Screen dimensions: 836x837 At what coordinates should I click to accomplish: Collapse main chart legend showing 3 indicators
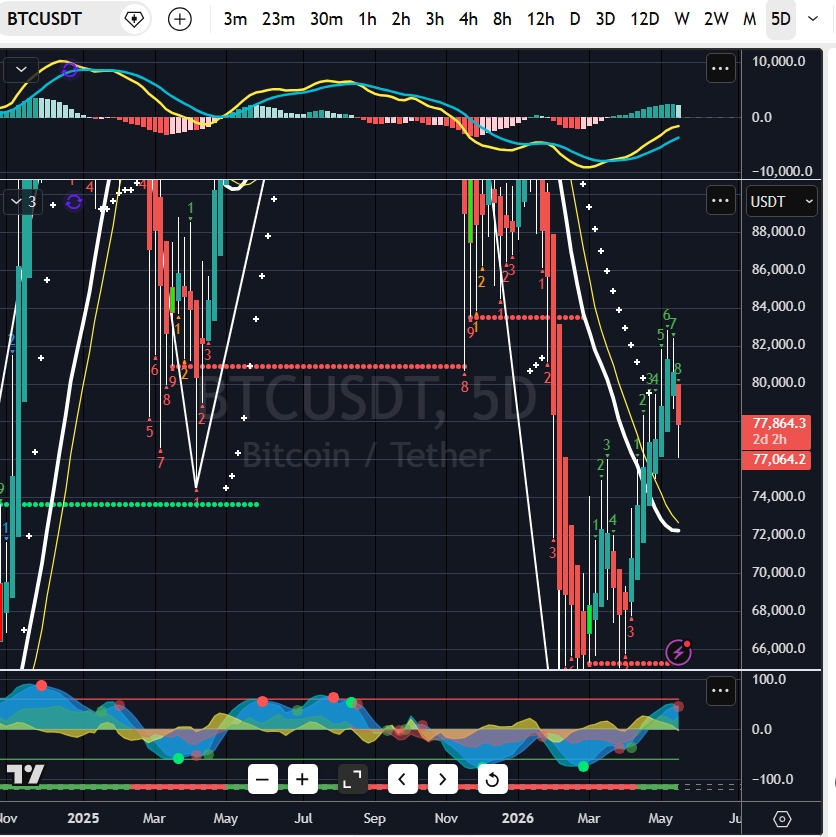click(x=22, y=202)
